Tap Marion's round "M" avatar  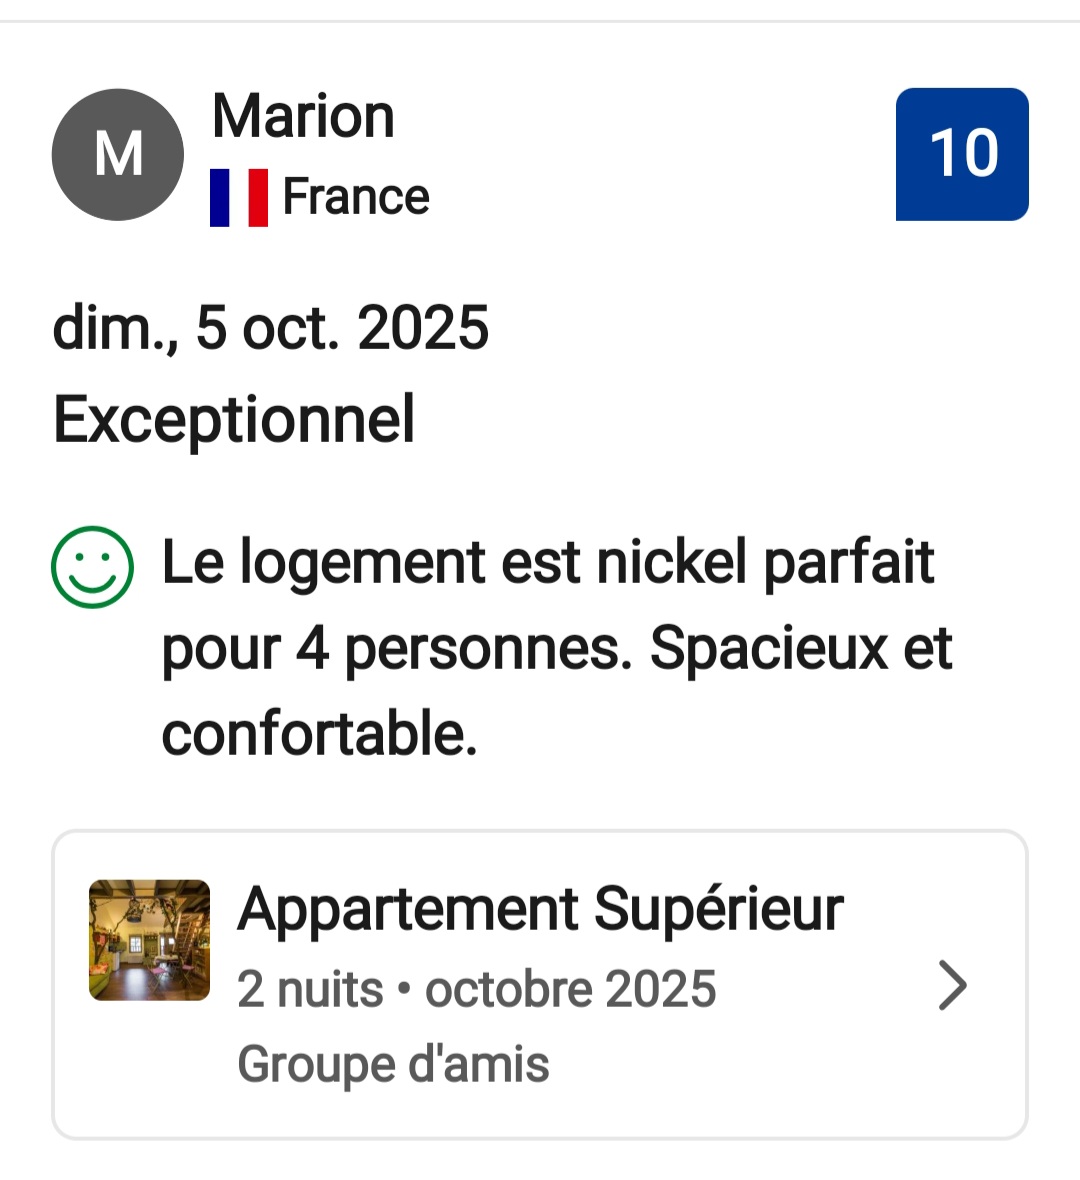118,155
